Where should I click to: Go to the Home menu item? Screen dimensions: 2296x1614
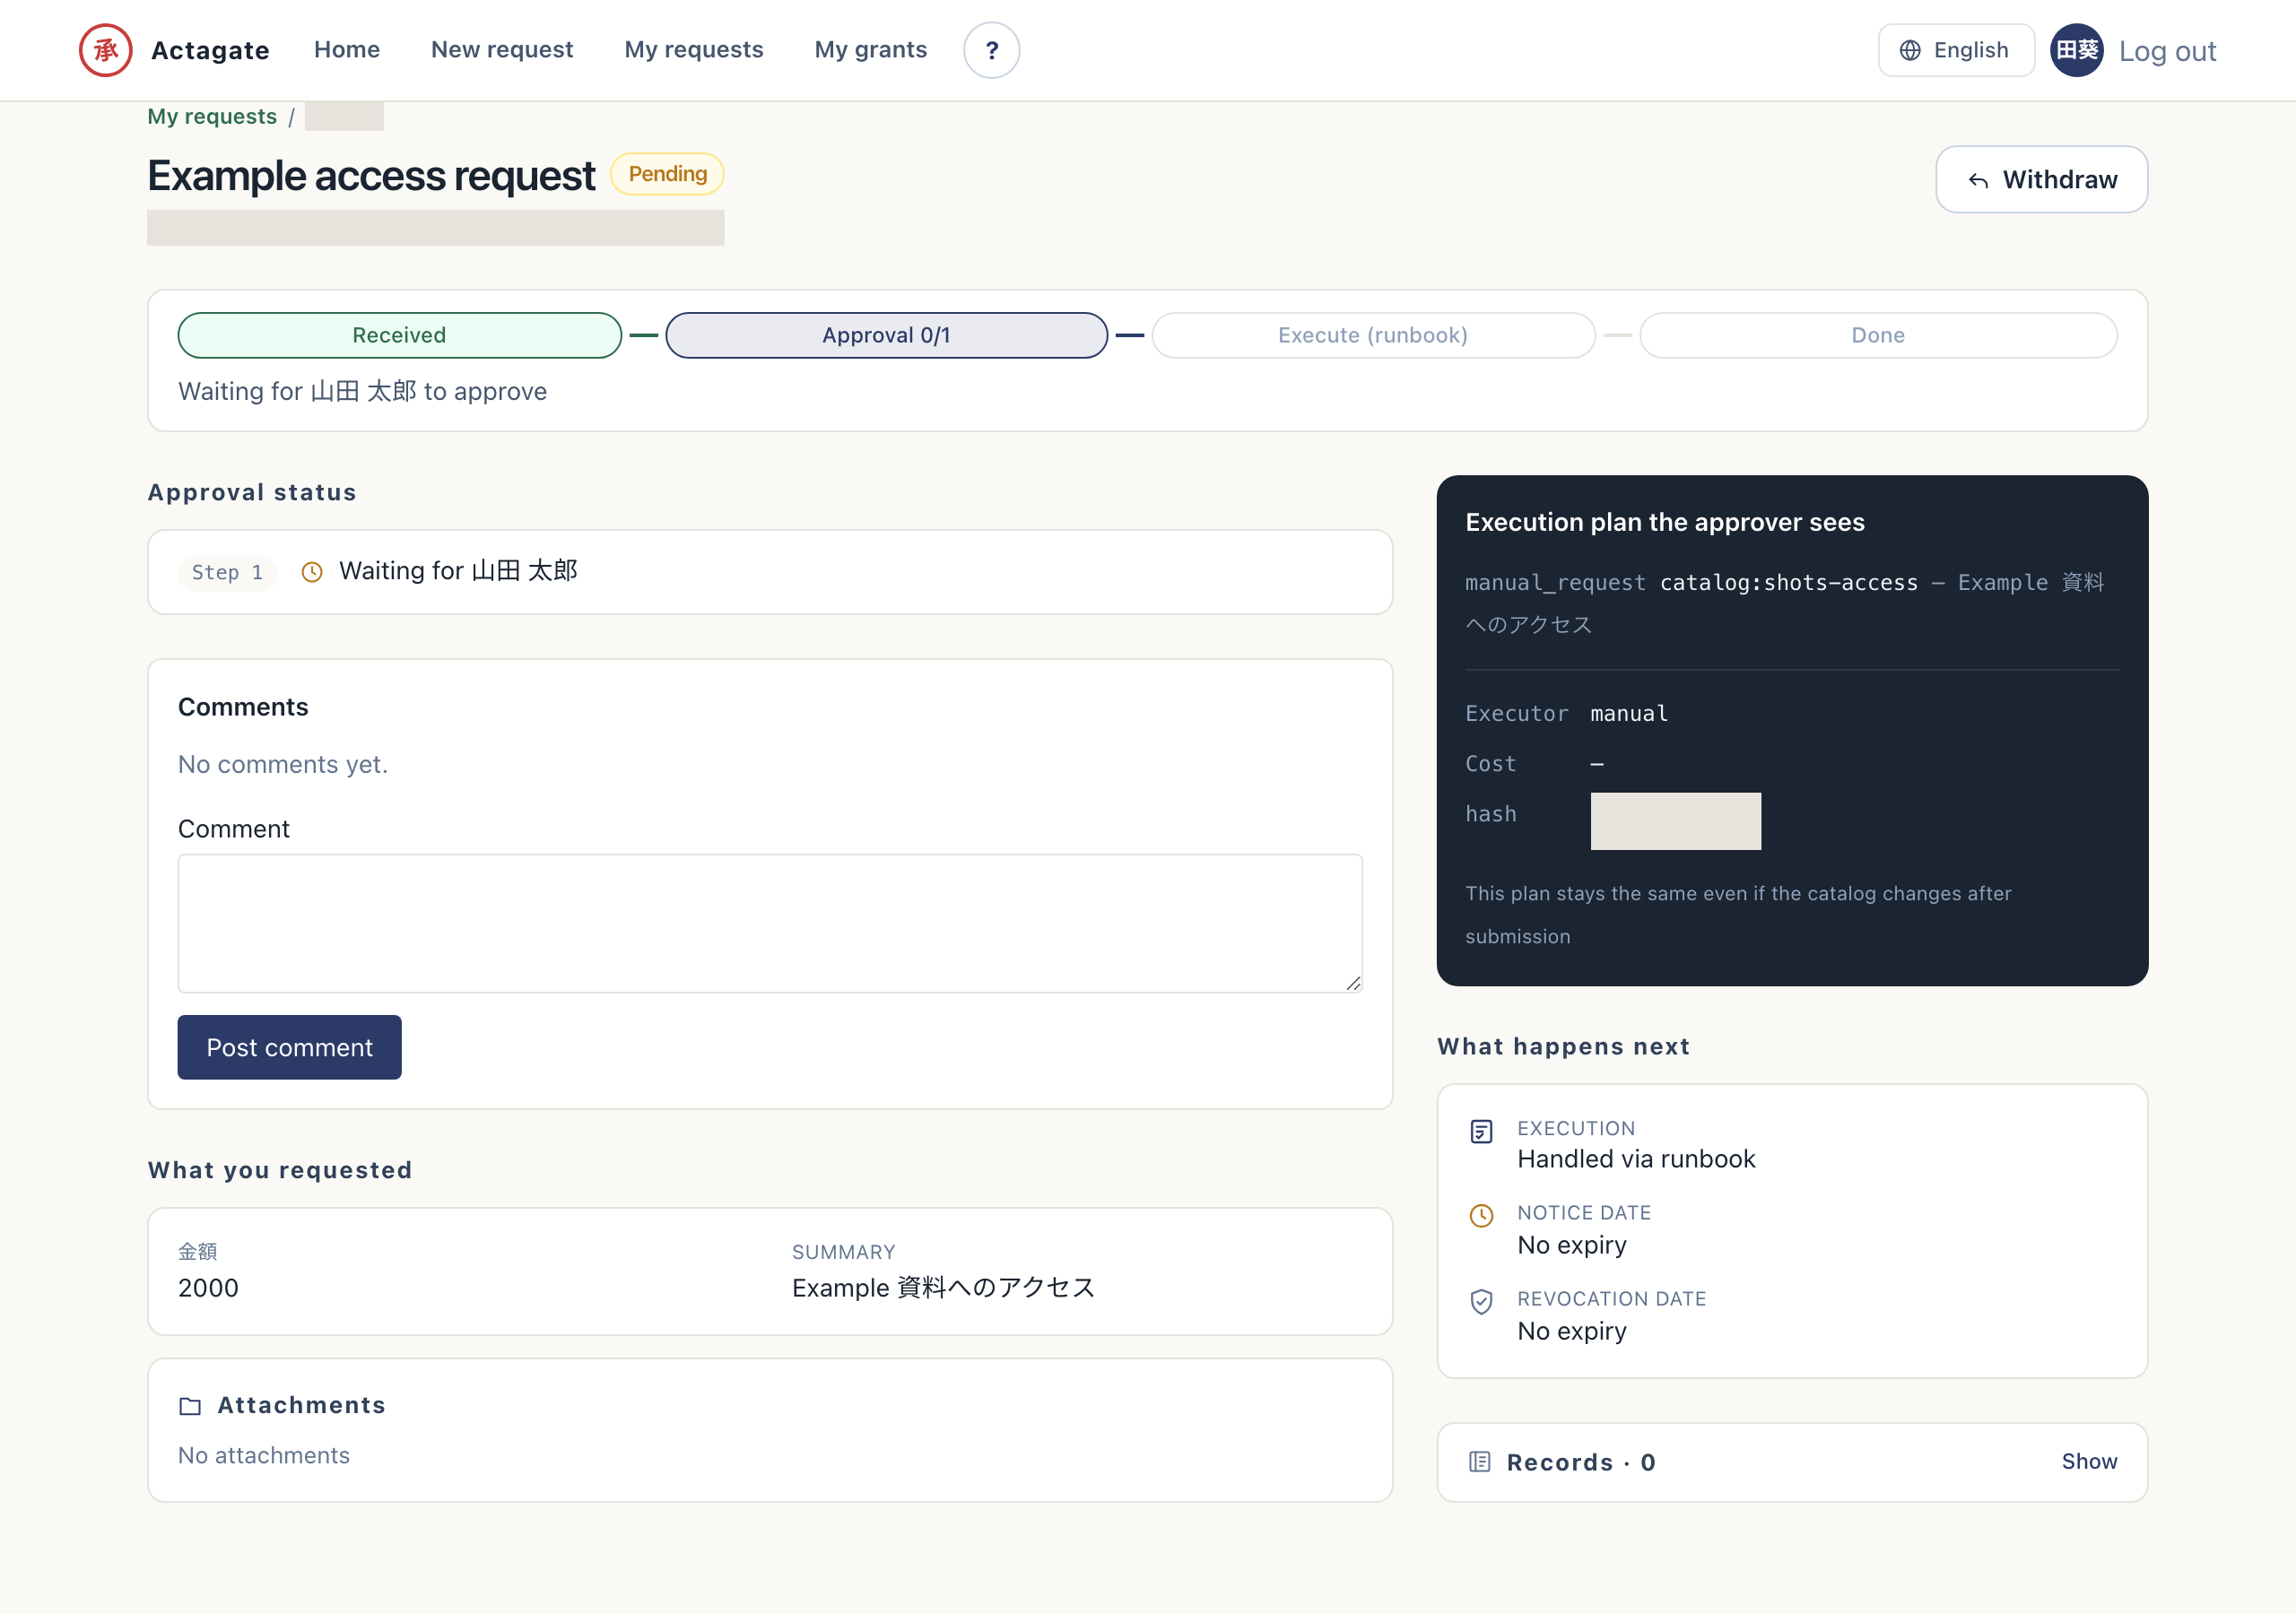tap(347, 50)
